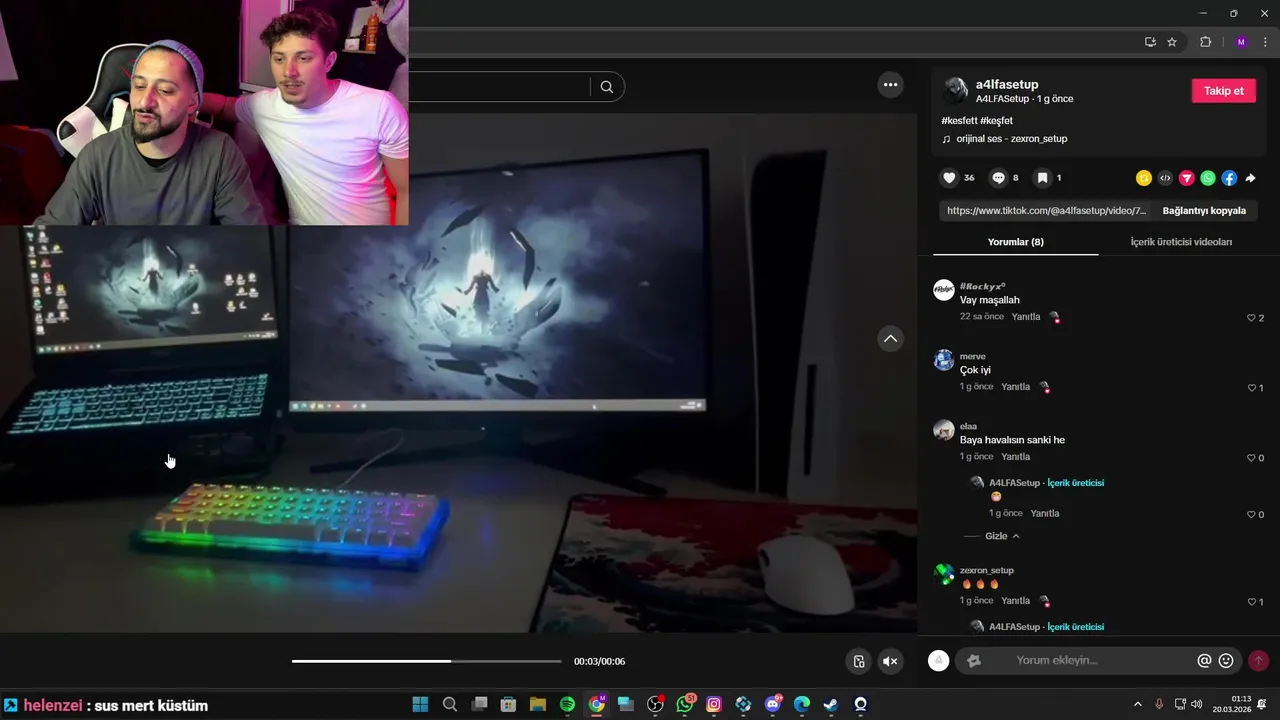Go to previous video with the up arrow
This screenshot has width=1280, height=720.
[x=891, y=338]
